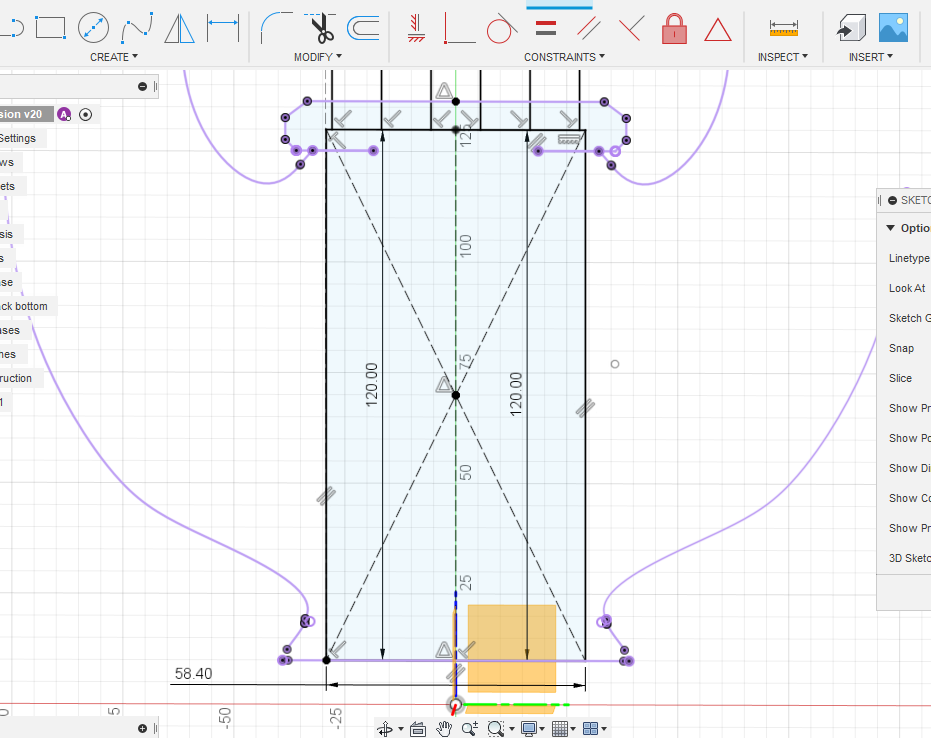Open the INSPECT dropdown menu

click(783, 57)
